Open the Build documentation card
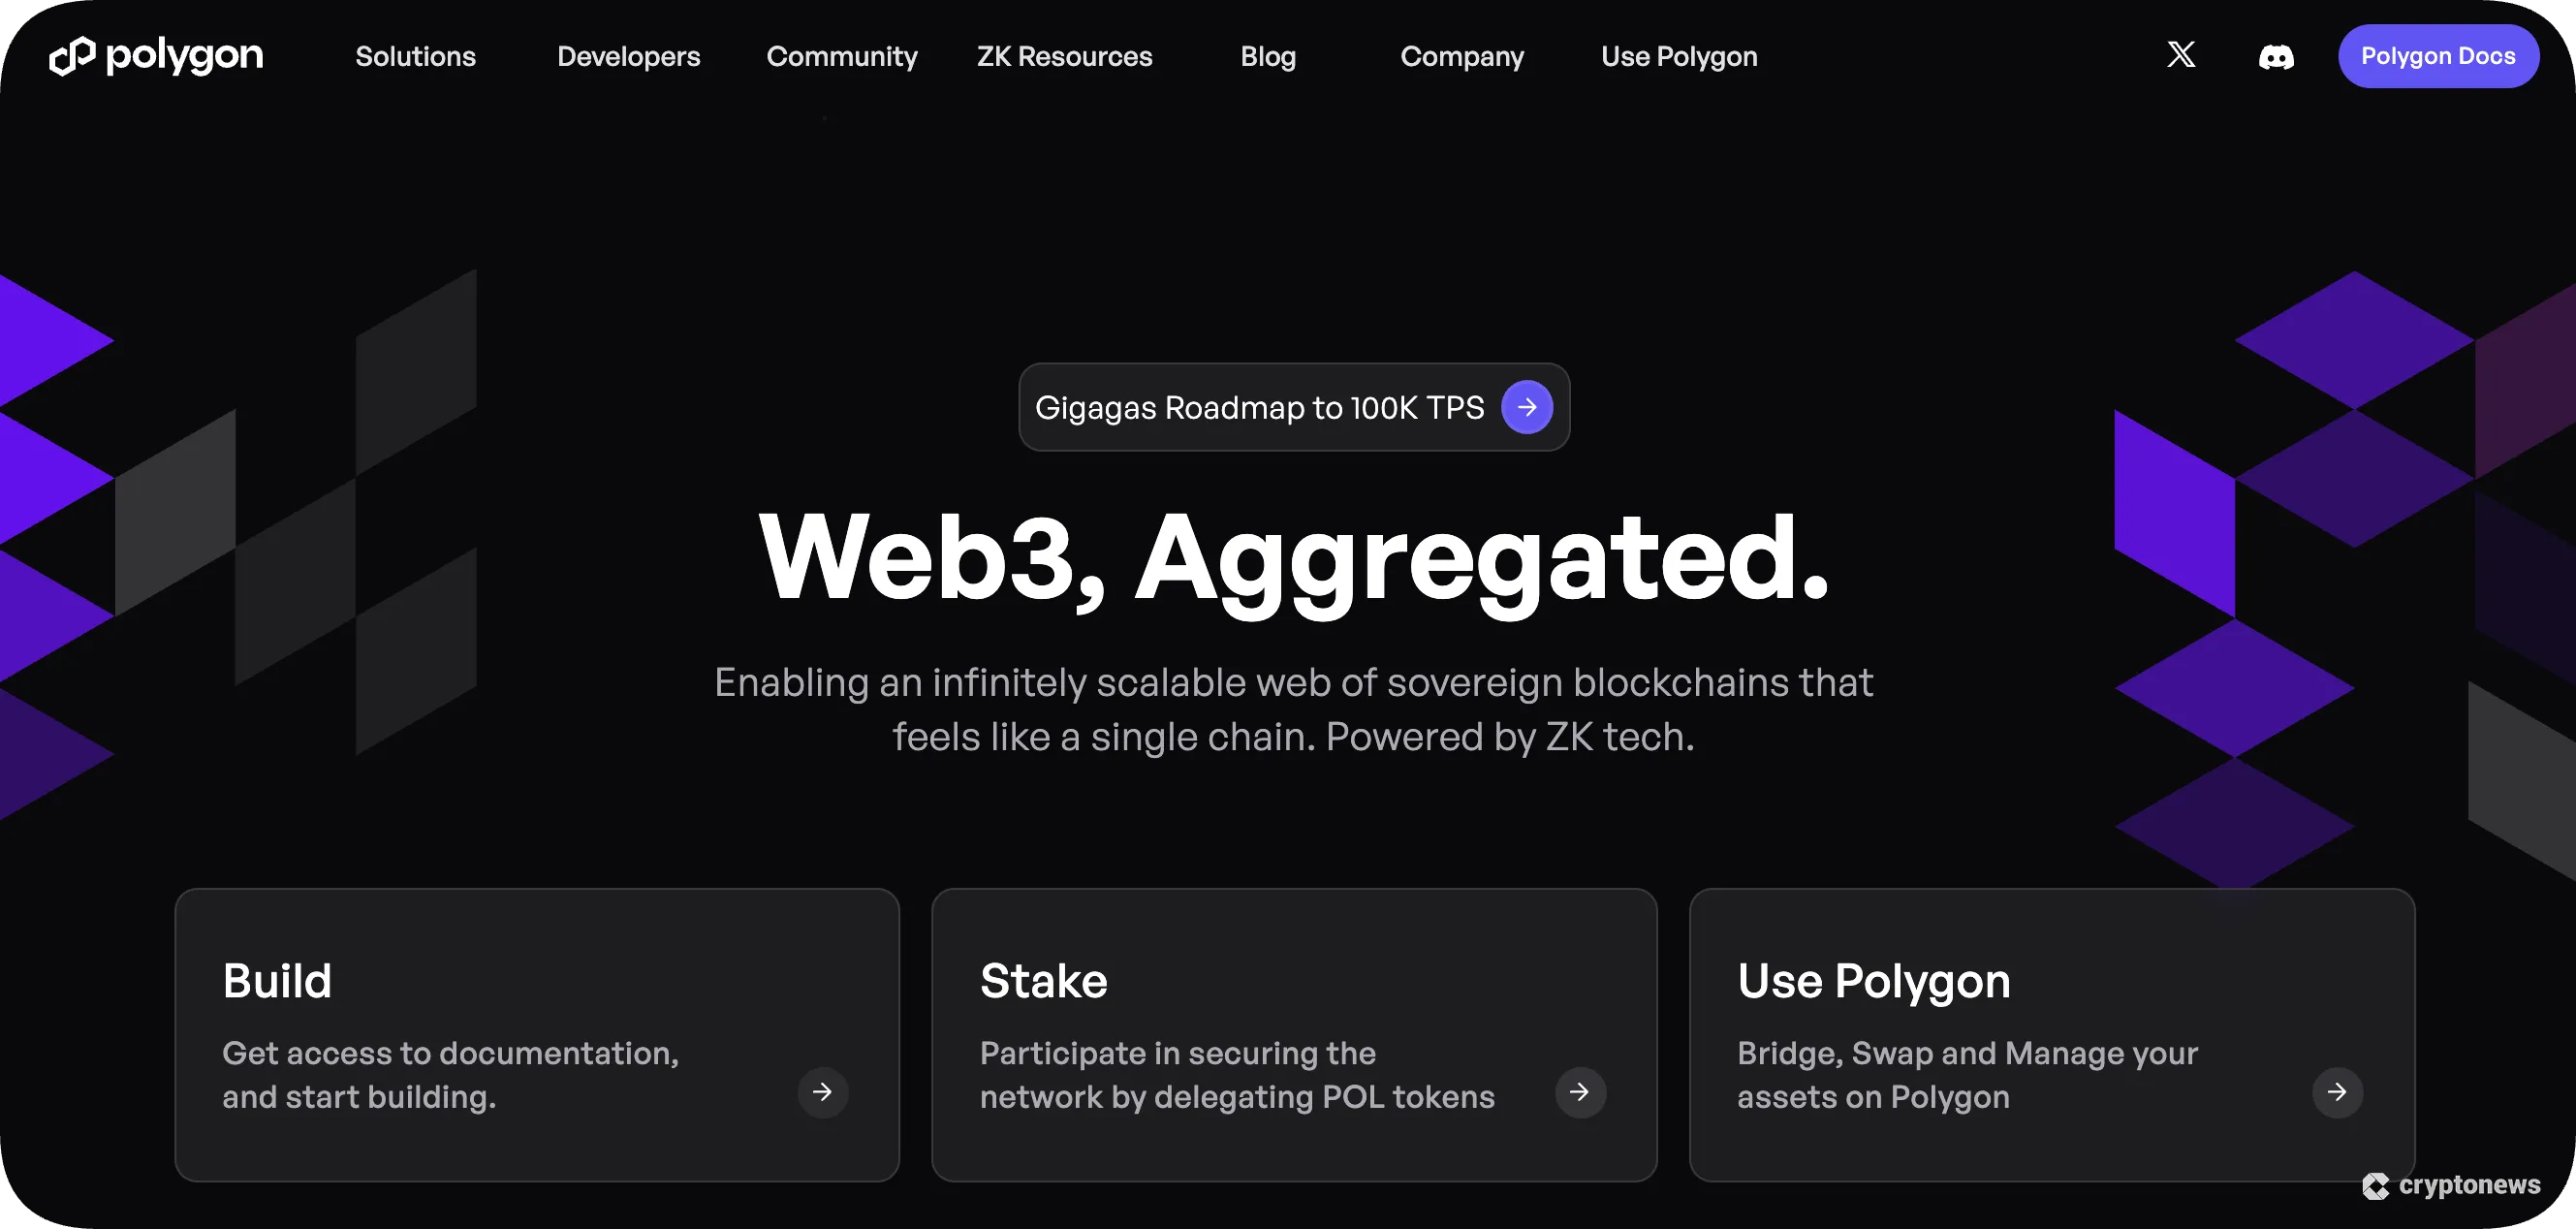The height and width of the screenshot is (1229, 2576). (536, 1035)
